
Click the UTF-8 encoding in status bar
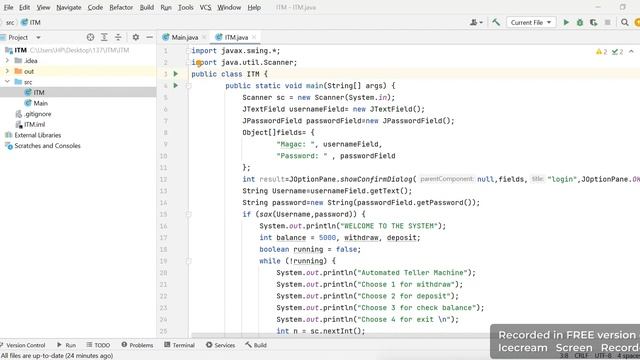(603, 356)
